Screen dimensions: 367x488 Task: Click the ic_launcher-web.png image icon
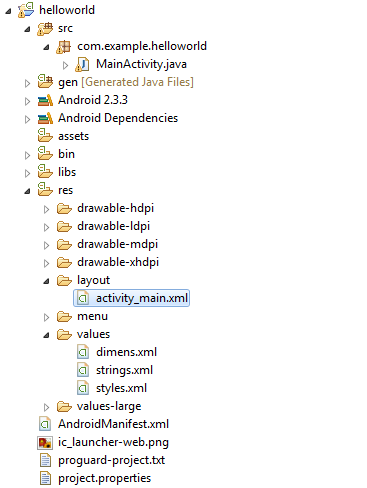pyautogui.click(x=45, y=443)
